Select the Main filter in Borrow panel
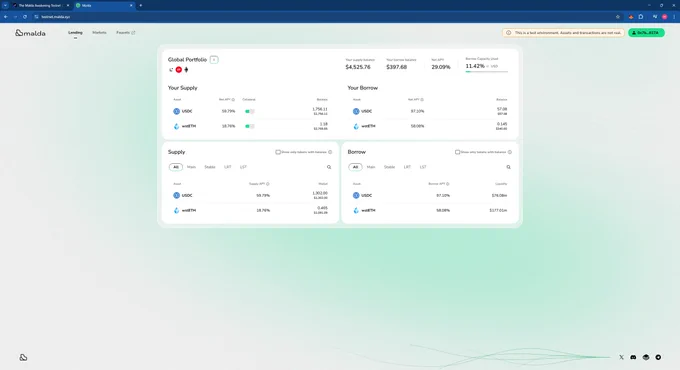Image resolution: width=680 pixels, height=370 pixels. pyautogui.click(x=371, y=167)
